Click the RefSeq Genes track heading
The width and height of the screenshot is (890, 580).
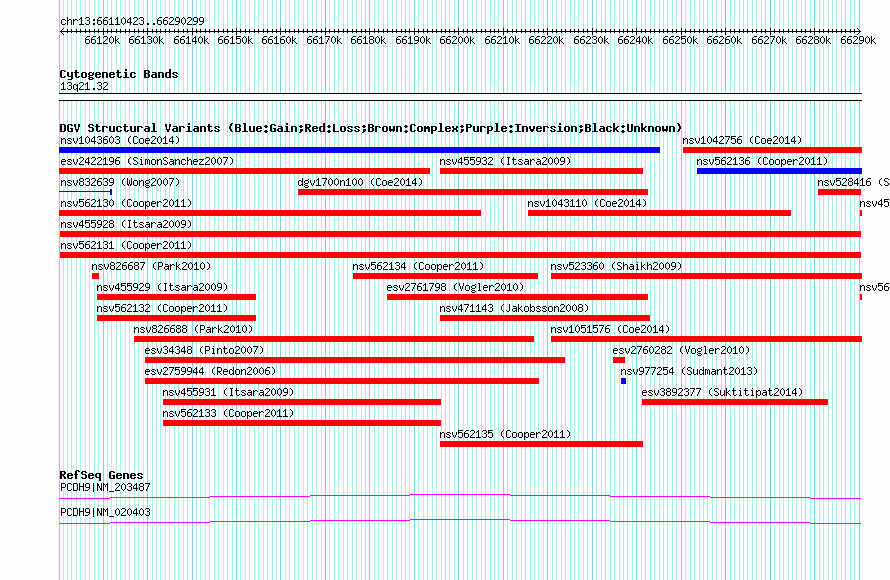pos(102,475)
